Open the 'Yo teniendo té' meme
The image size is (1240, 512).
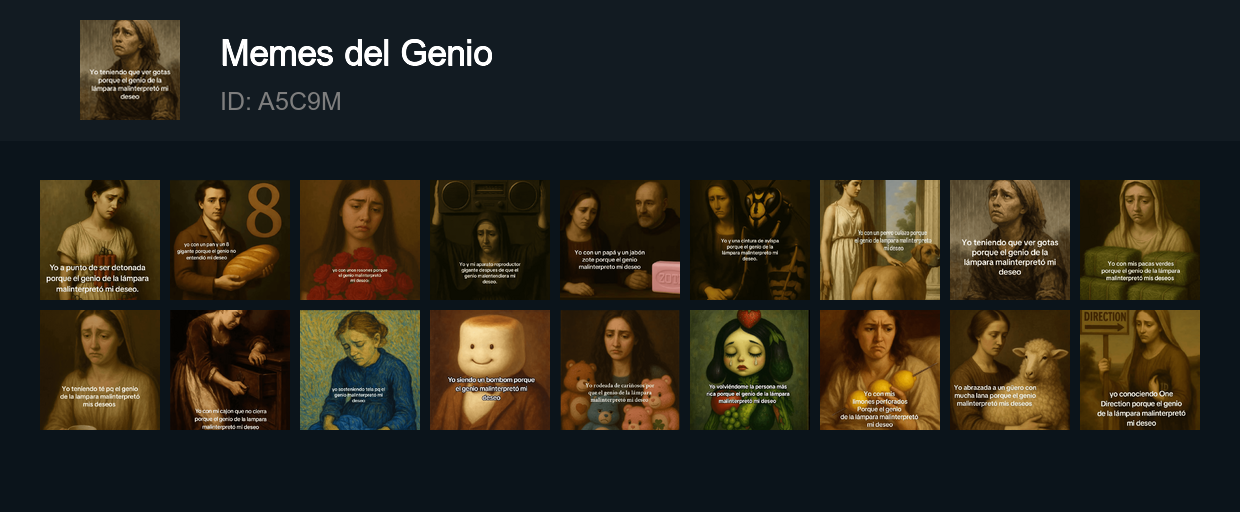coord(100,370)
